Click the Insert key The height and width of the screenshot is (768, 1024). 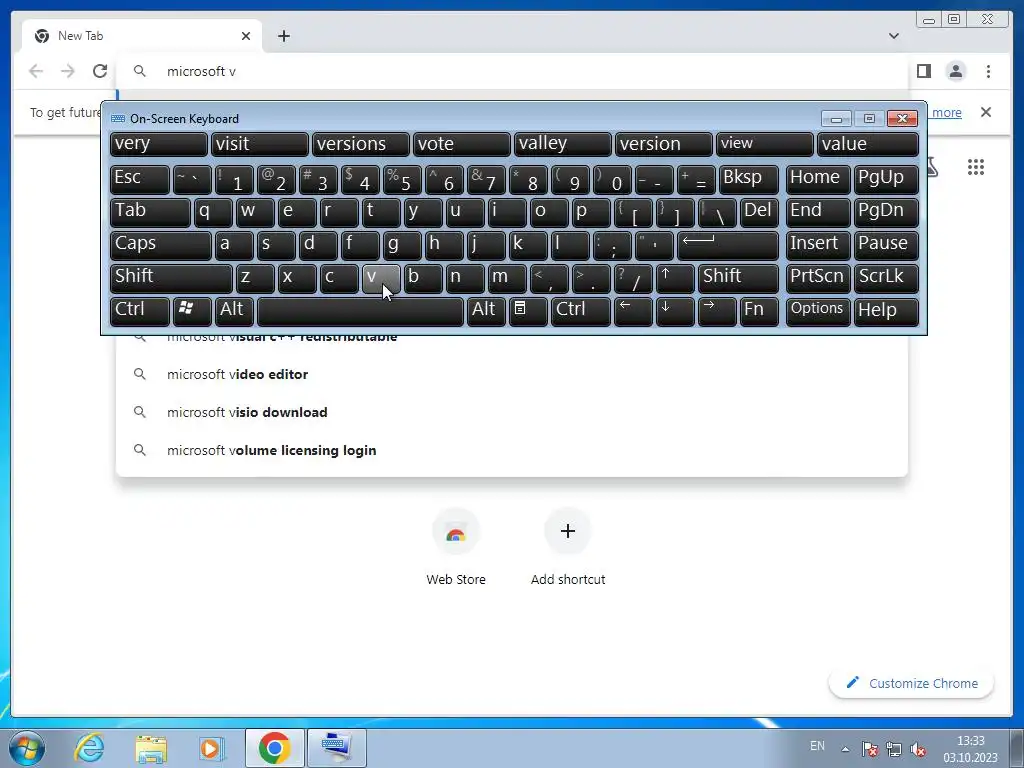point(818,246)
